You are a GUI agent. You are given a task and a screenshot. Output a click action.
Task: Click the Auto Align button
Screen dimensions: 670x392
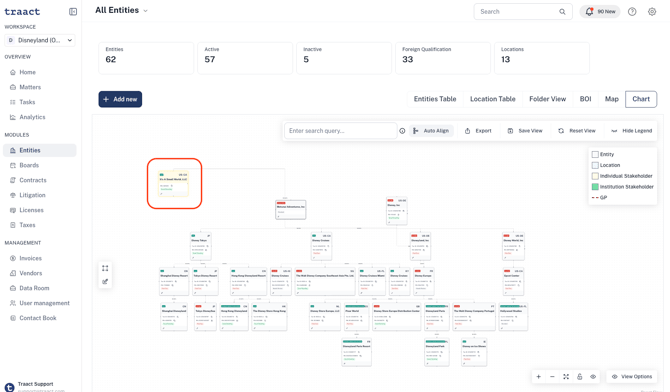point(432,131)
